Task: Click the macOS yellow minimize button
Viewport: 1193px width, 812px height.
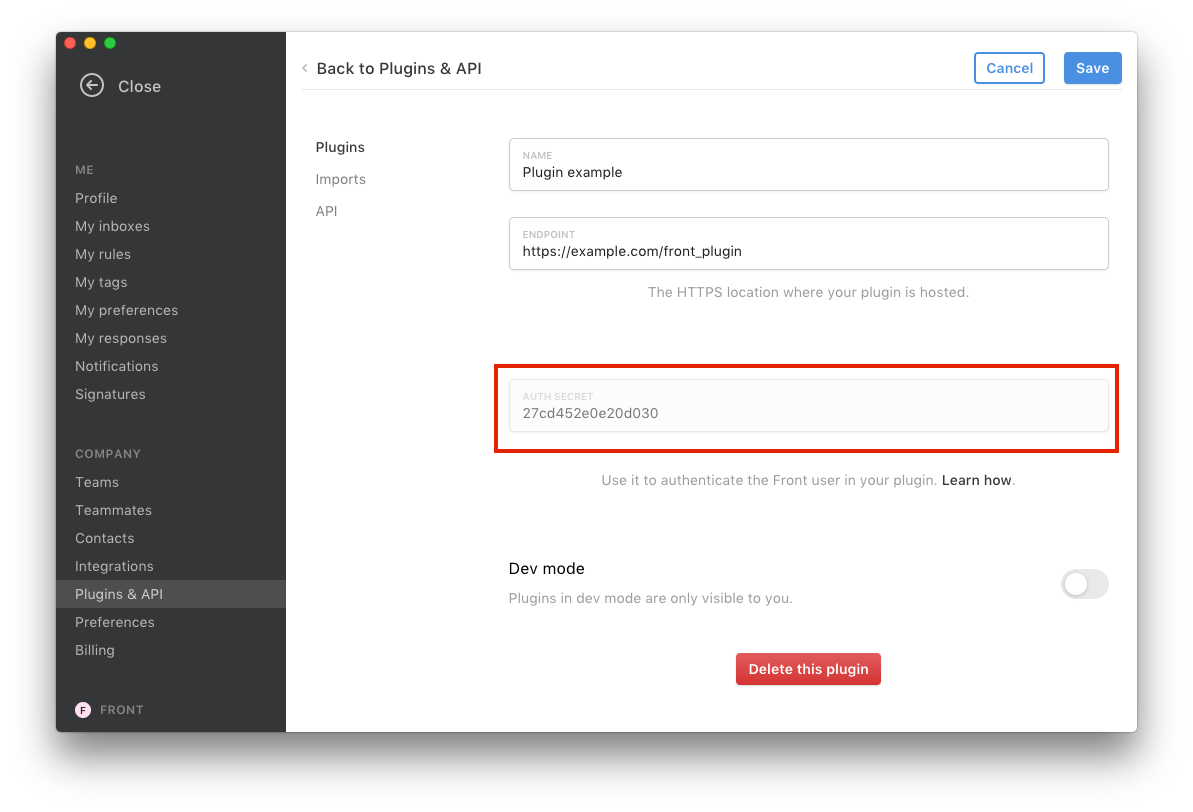Action: coord(90,43)
